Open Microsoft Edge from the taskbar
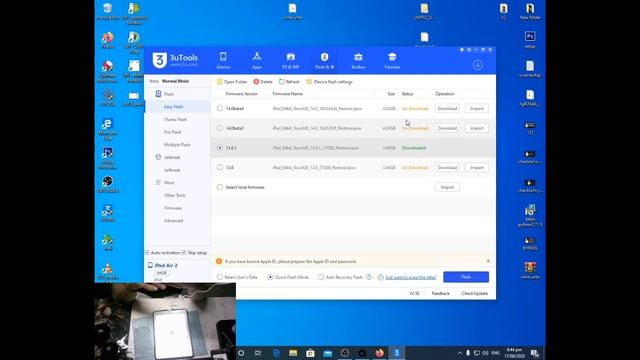The height and width of the screenshot is (360, 640). (x=276, y=353)
